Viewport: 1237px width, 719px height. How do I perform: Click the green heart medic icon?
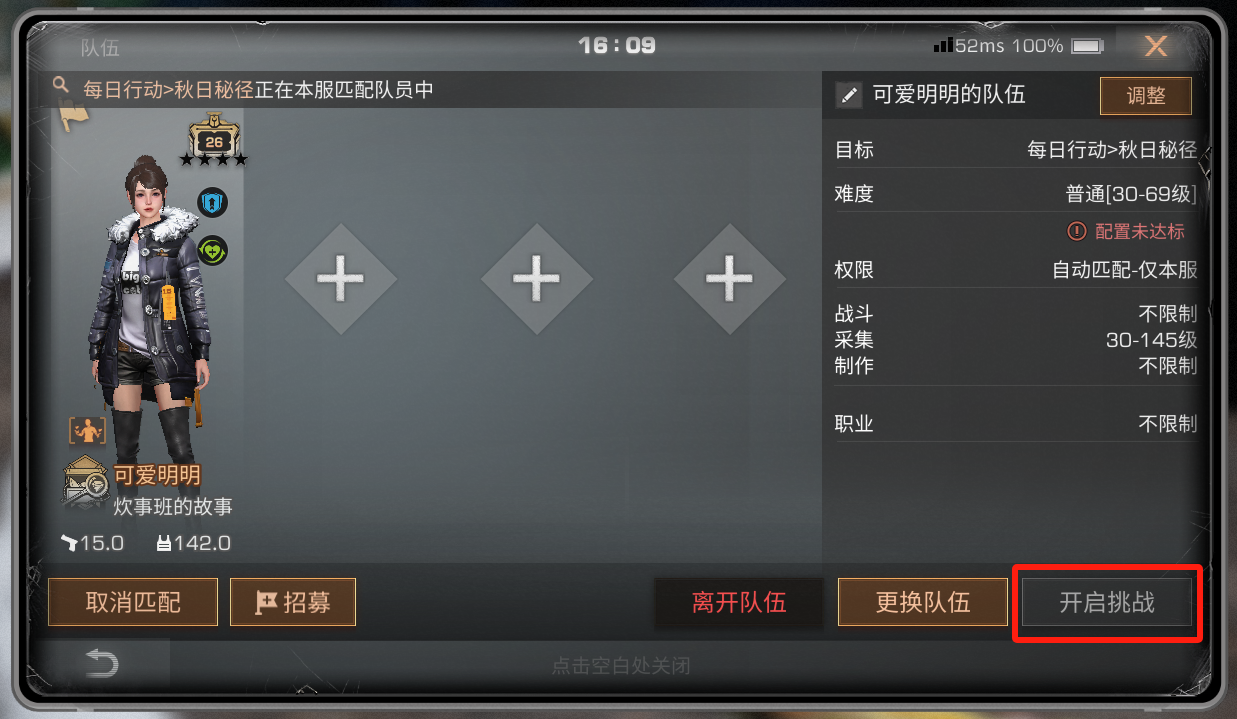[212, 249]
